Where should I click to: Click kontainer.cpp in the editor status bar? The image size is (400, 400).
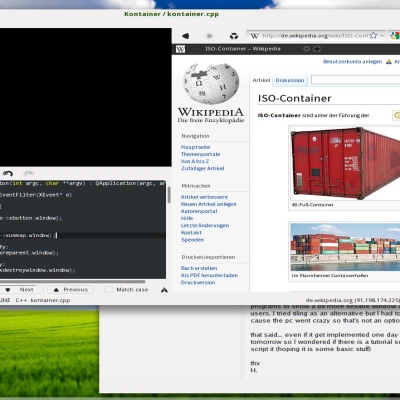(50, 300)
